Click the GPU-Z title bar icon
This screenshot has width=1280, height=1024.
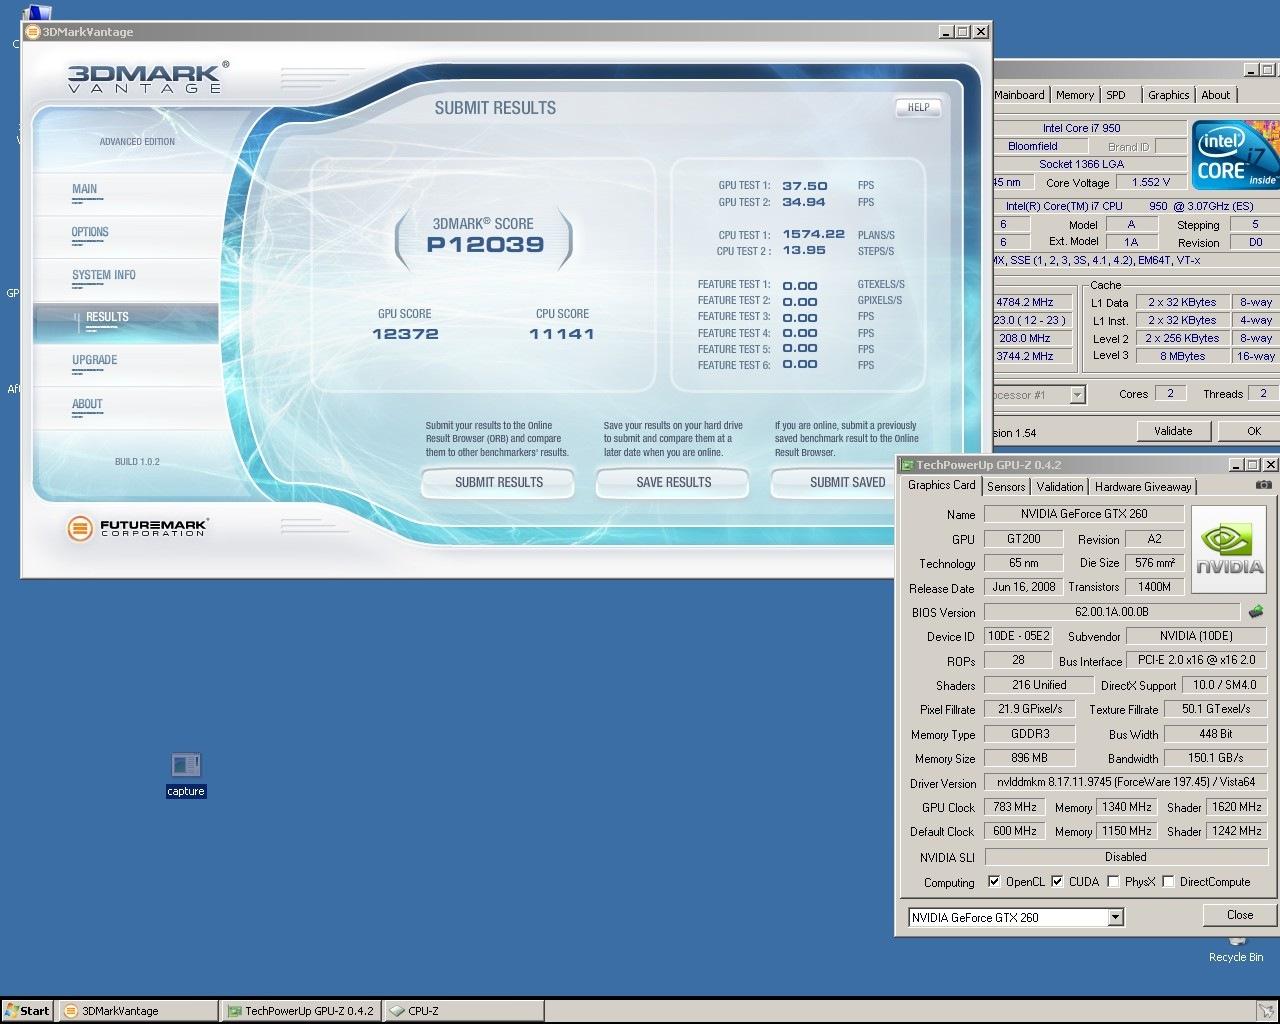906,465
